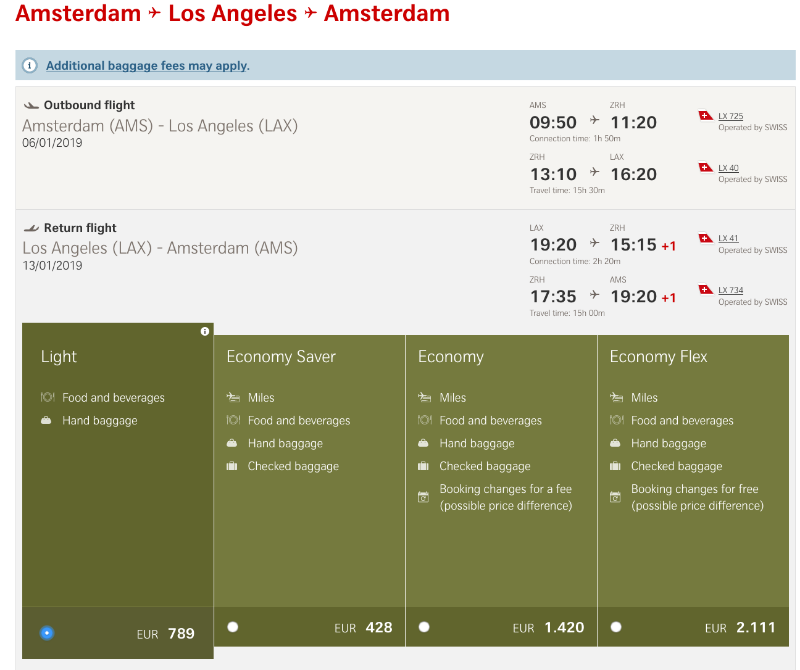Click the return flight landing plane icon
Image resolution: width=800 pixels, height=670 pixels.
tap(30, 228)
